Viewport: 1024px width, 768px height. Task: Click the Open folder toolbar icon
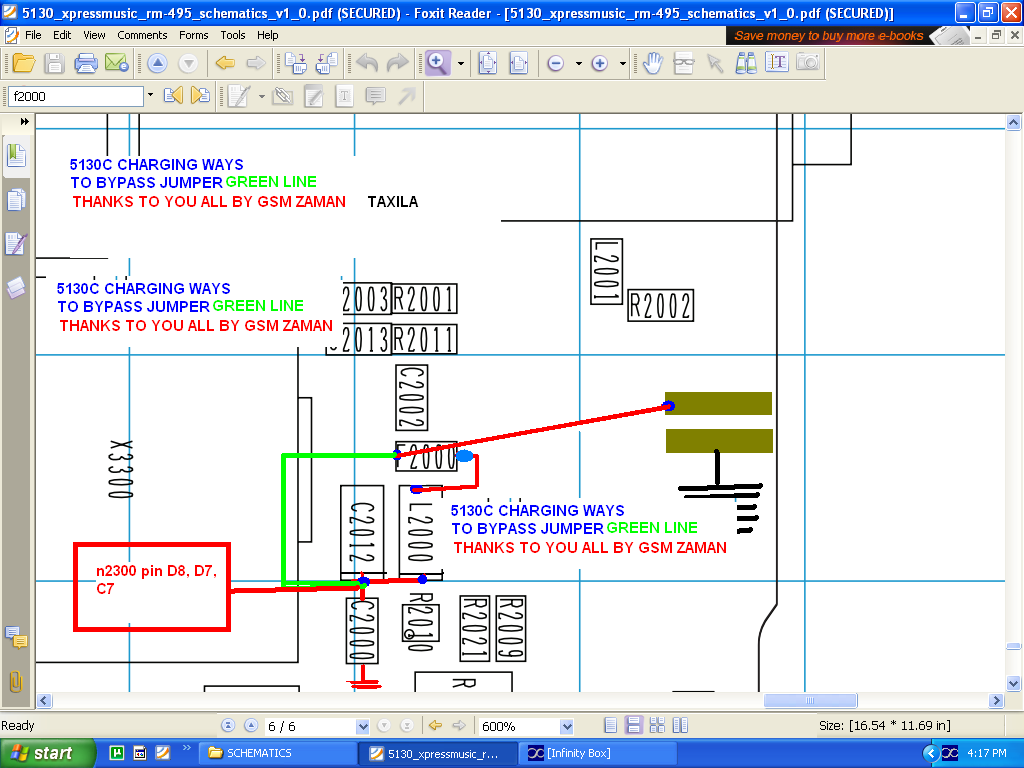click(24, 63)
